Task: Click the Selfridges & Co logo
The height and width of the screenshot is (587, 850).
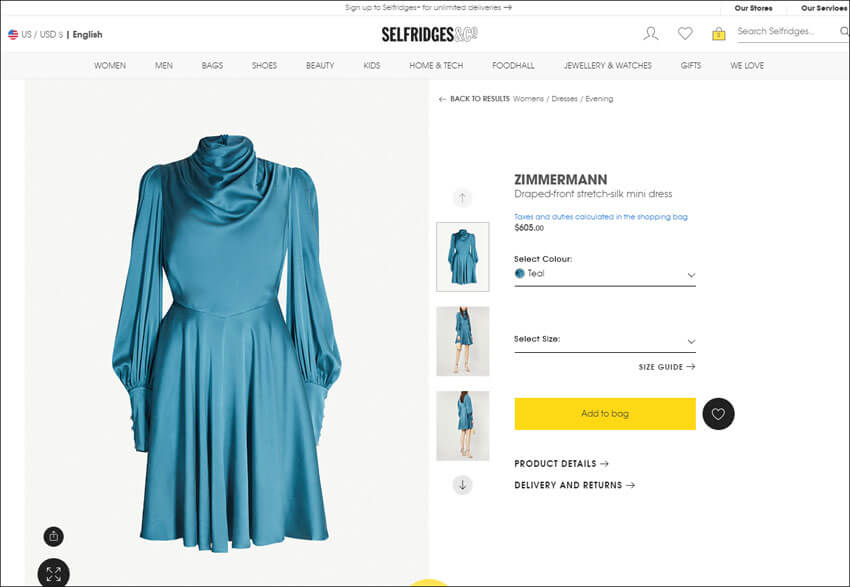Action: [x=429, y=34]
